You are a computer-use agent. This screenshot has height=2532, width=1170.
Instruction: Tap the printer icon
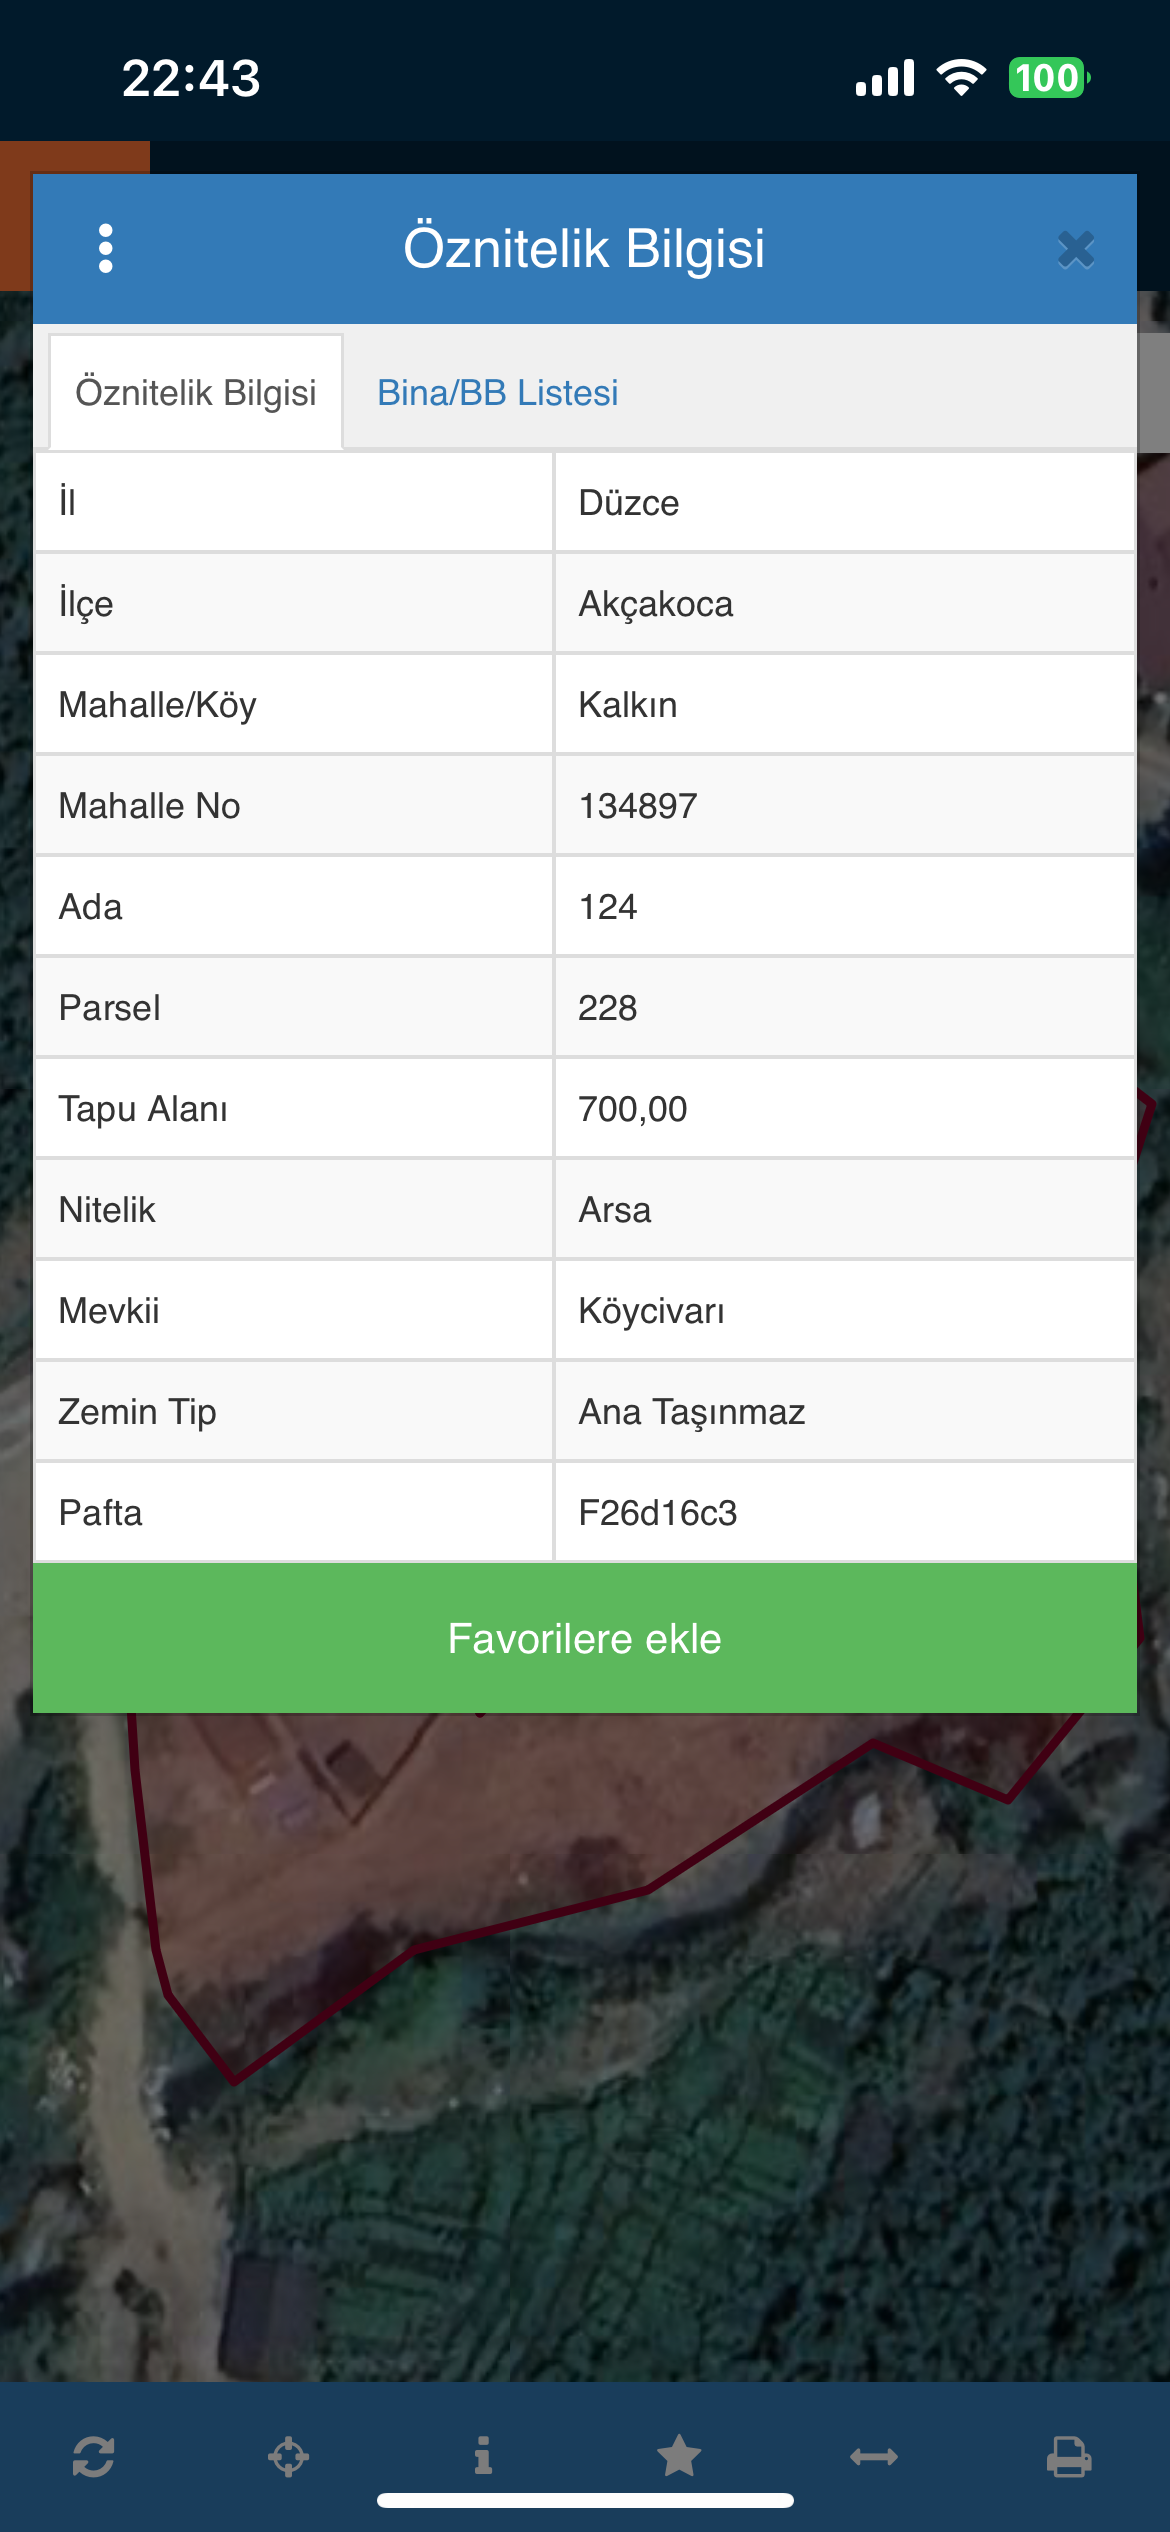1069,2456
